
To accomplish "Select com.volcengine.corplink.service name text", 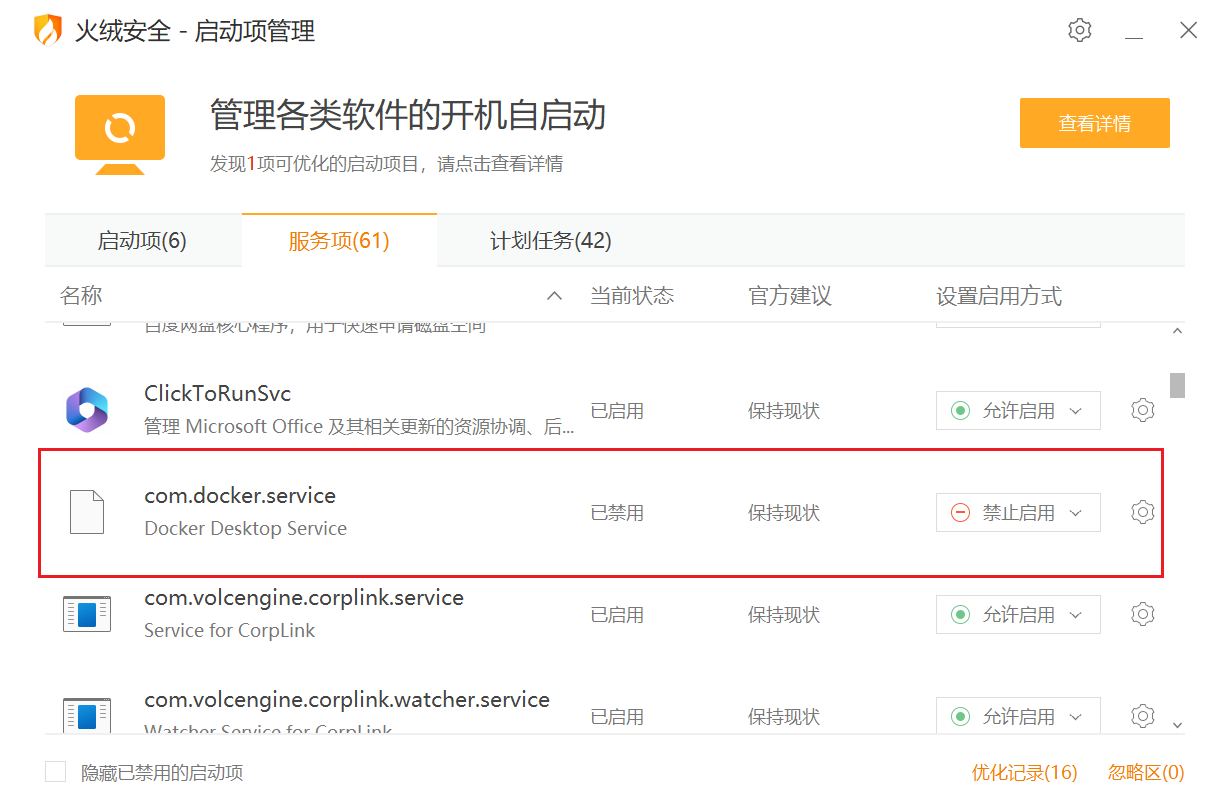I will (304, 598).
